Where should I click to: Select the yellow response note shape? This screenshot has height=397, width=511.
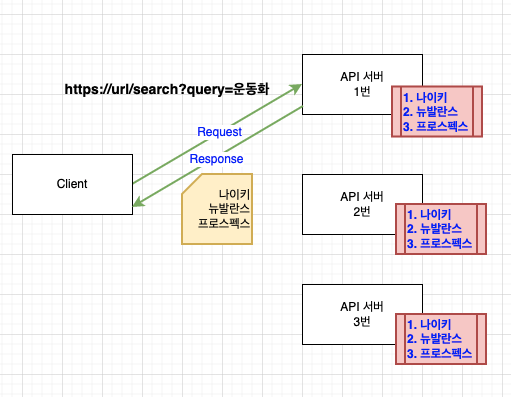(217, 209)
